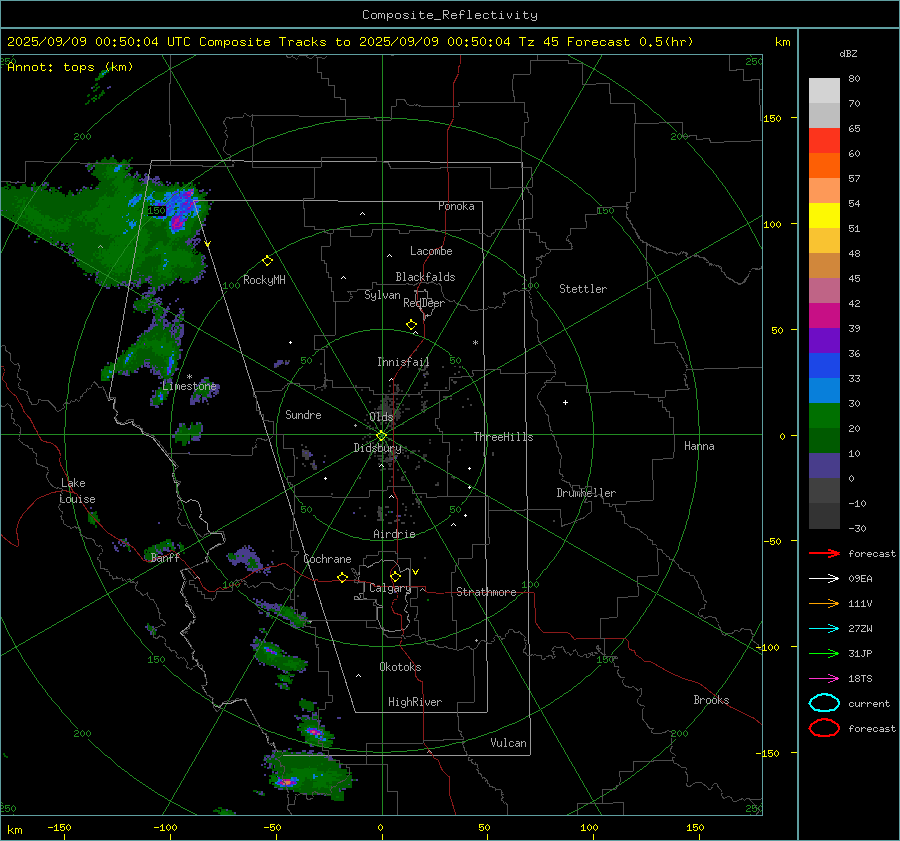Click the Limestone label

[x=189, y=386]
